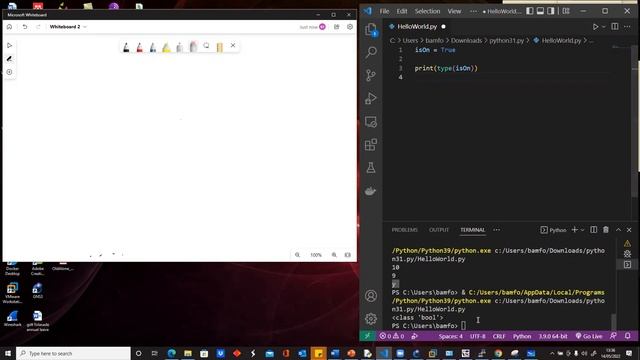Activate inking pen in Whiteboard sidebar
The height and width of the screenshot is (360, 640).
pos(9,59)
